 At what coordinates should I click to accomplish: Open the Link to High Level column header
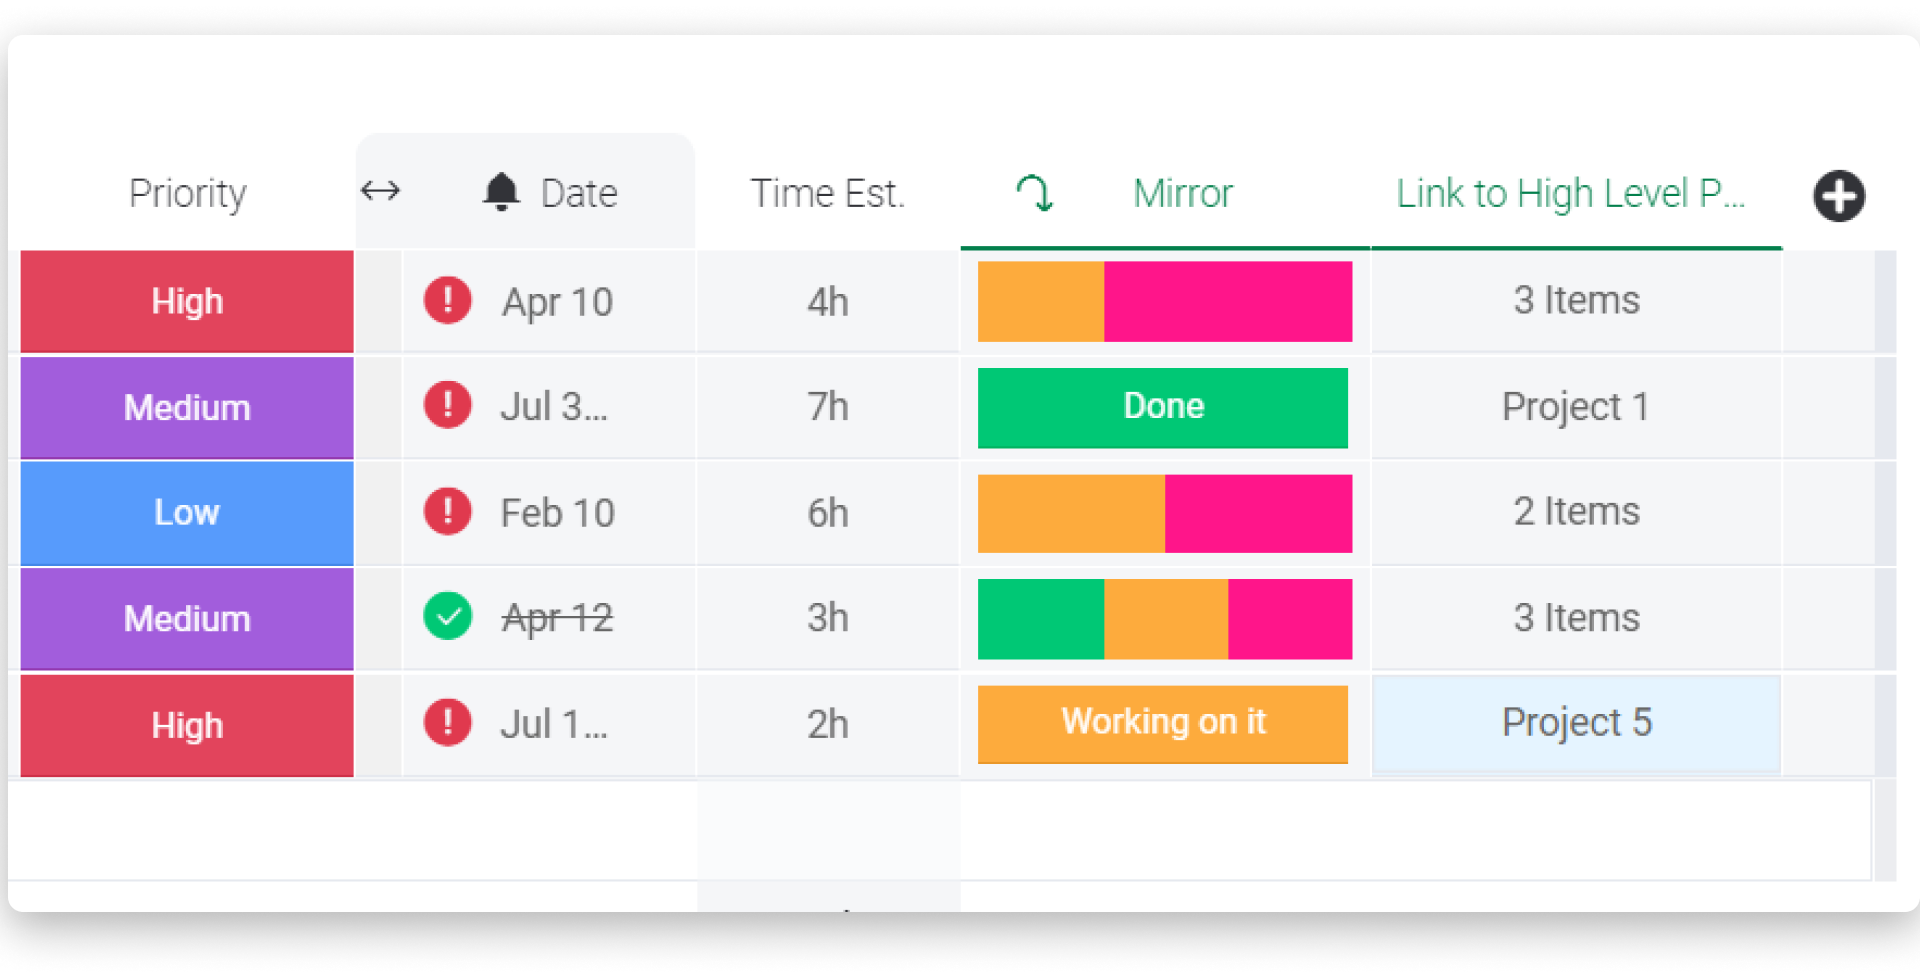(1570, 193)
